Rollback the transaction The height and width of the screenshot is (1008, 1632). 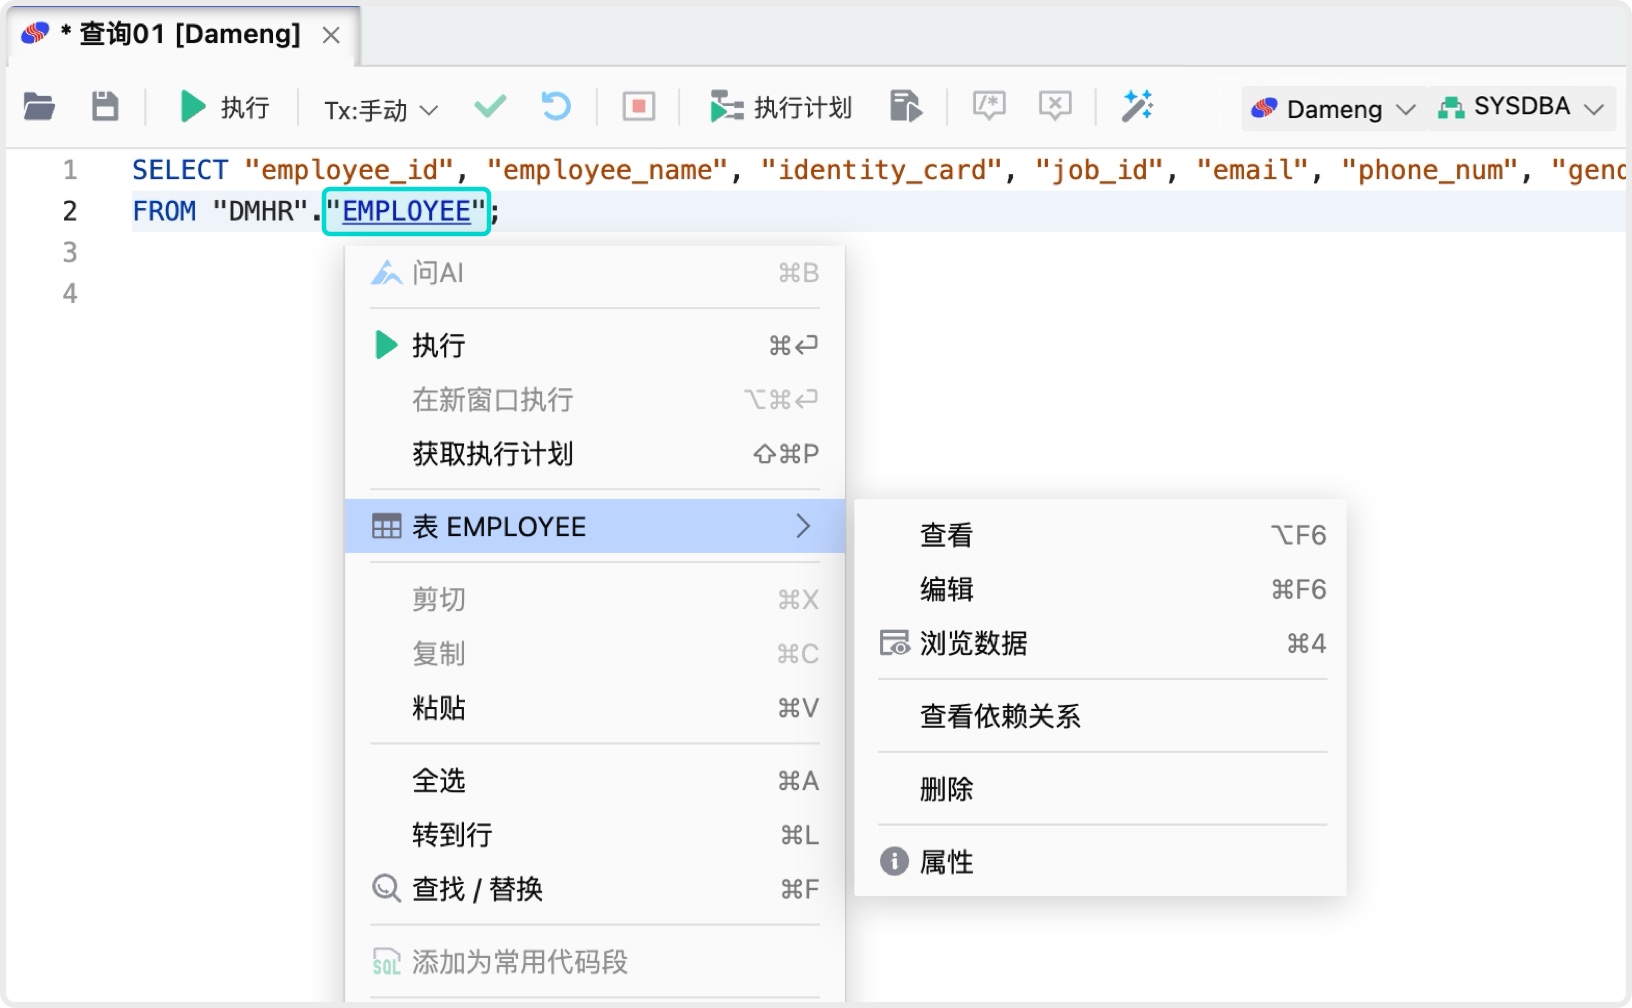pos(556,106)
